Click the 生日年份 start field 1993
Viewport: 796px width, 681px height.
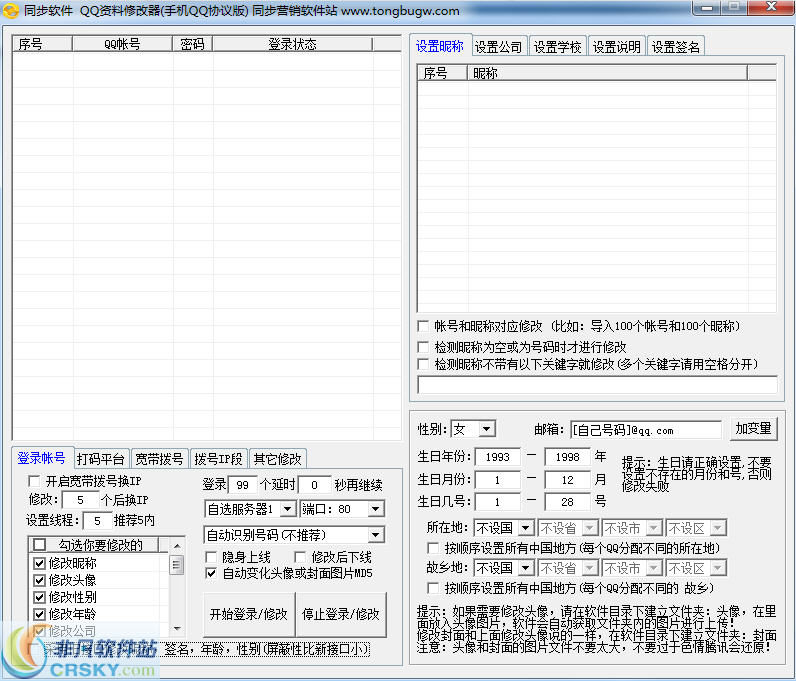(x=498, y=457)
